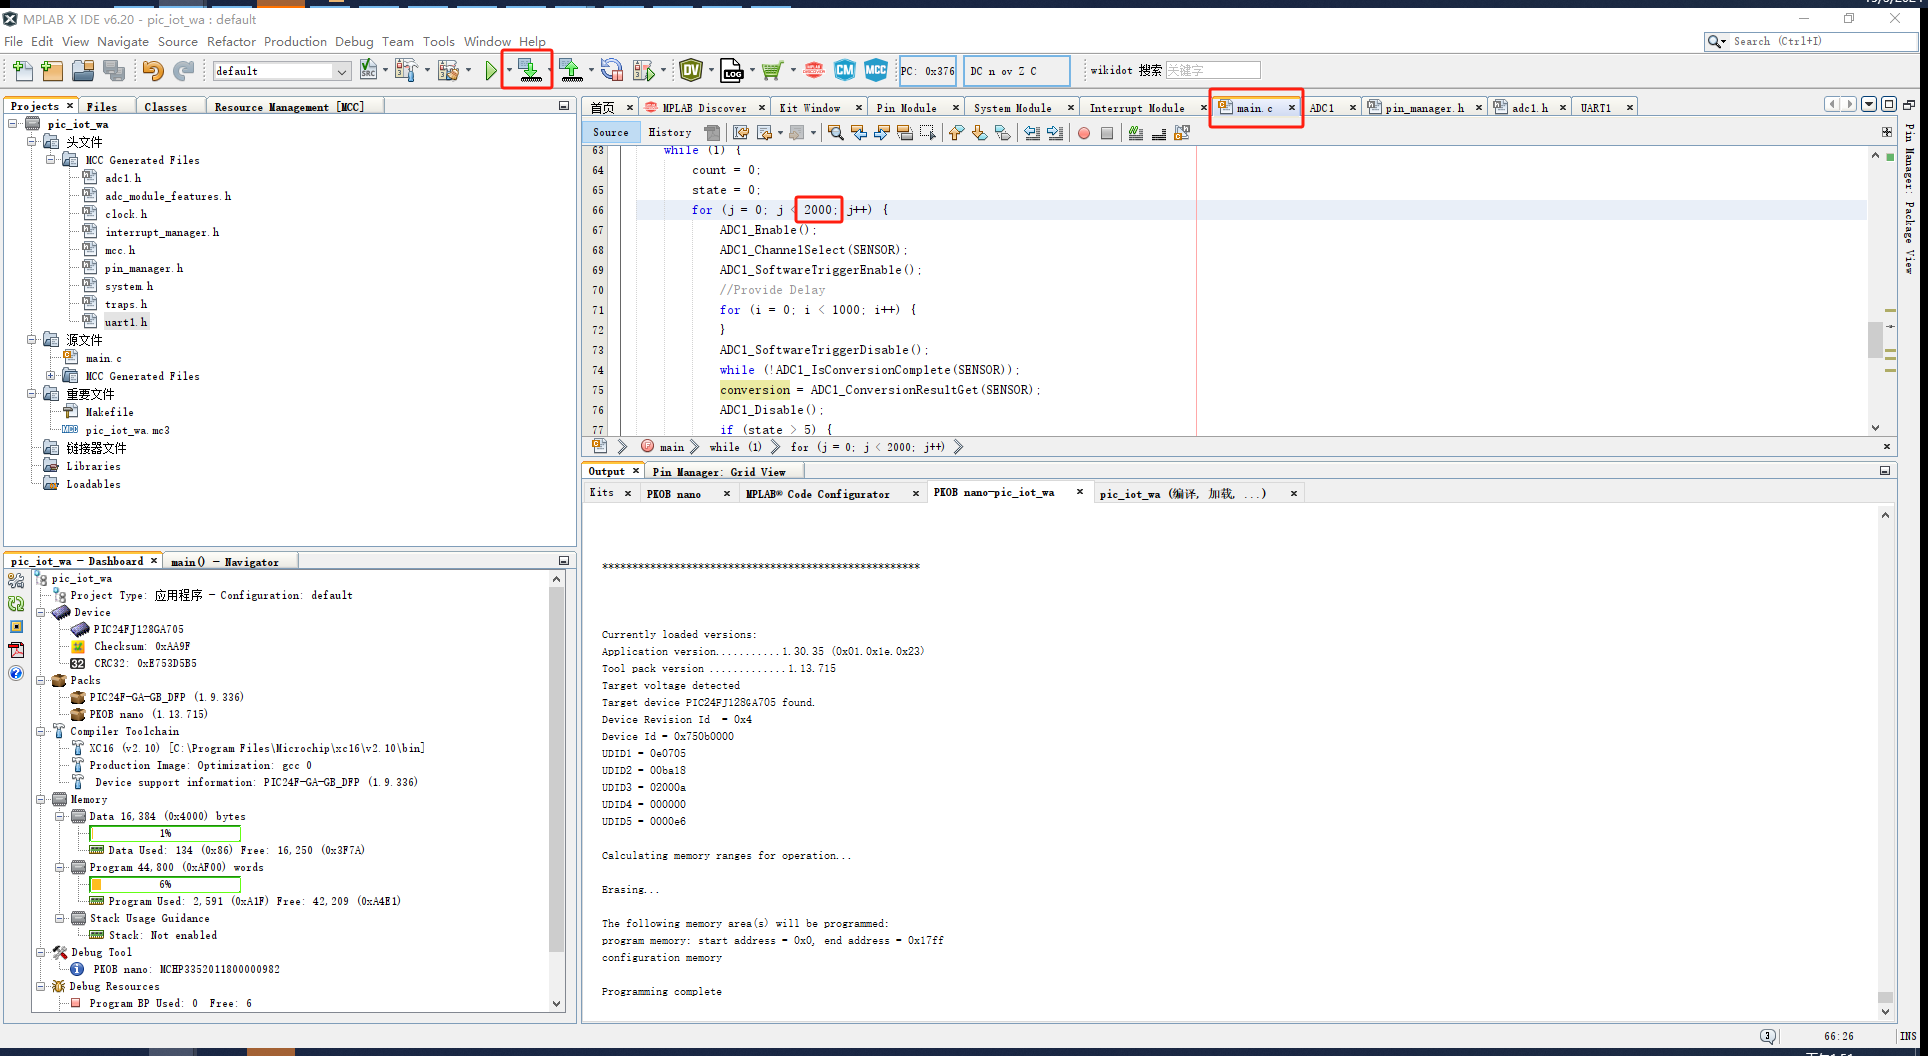Click the green Run Project arrow
The height and width of the screenshot is (1056, 1928).
(491, 70)
